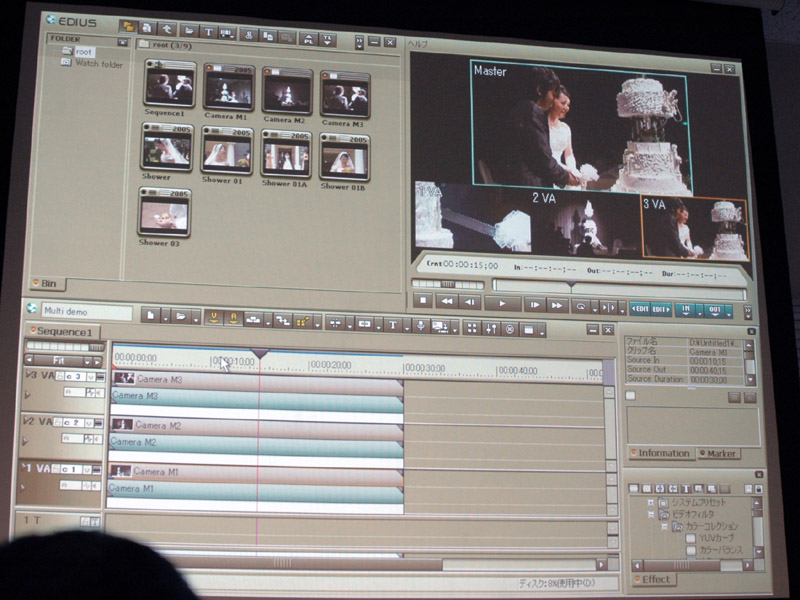Open the Effect tab
This screenshot has width=800, height=600.
coord(655,579)
